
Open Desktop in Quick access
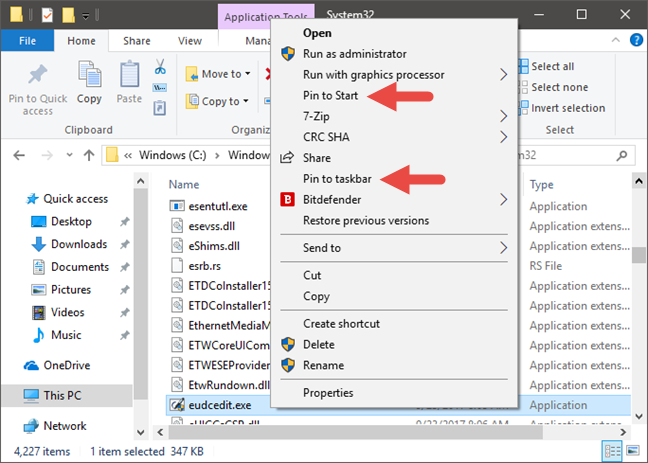pos(71,222)
